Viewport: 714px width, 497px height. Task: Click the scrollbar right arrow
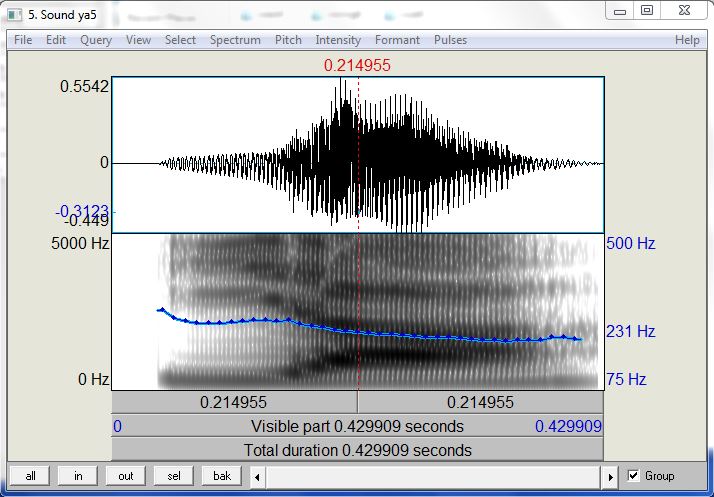pyautogui.click(x=610, y=477)
